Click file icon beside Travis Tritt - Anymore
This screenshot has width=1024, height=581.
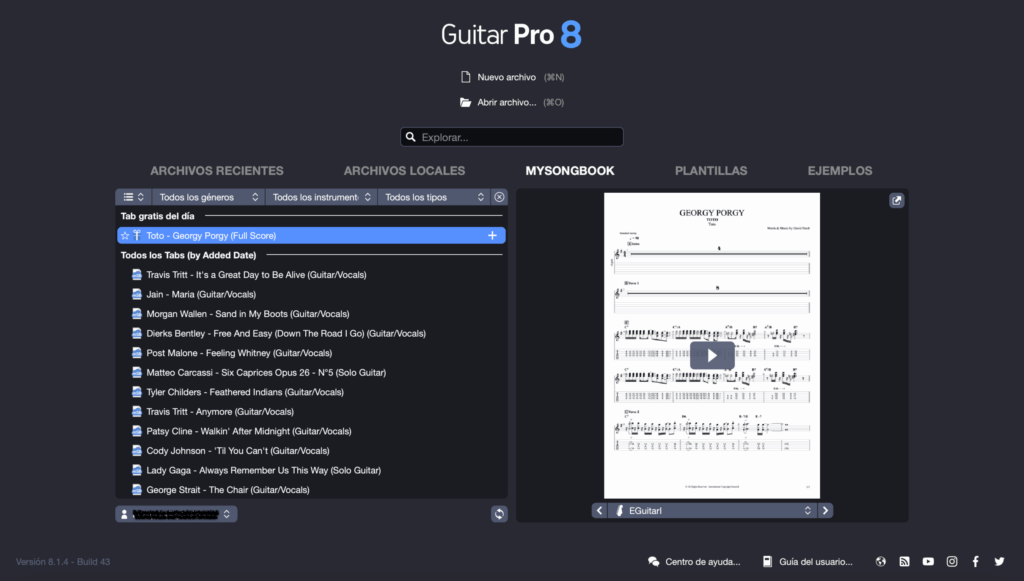(x=136, y=412)
